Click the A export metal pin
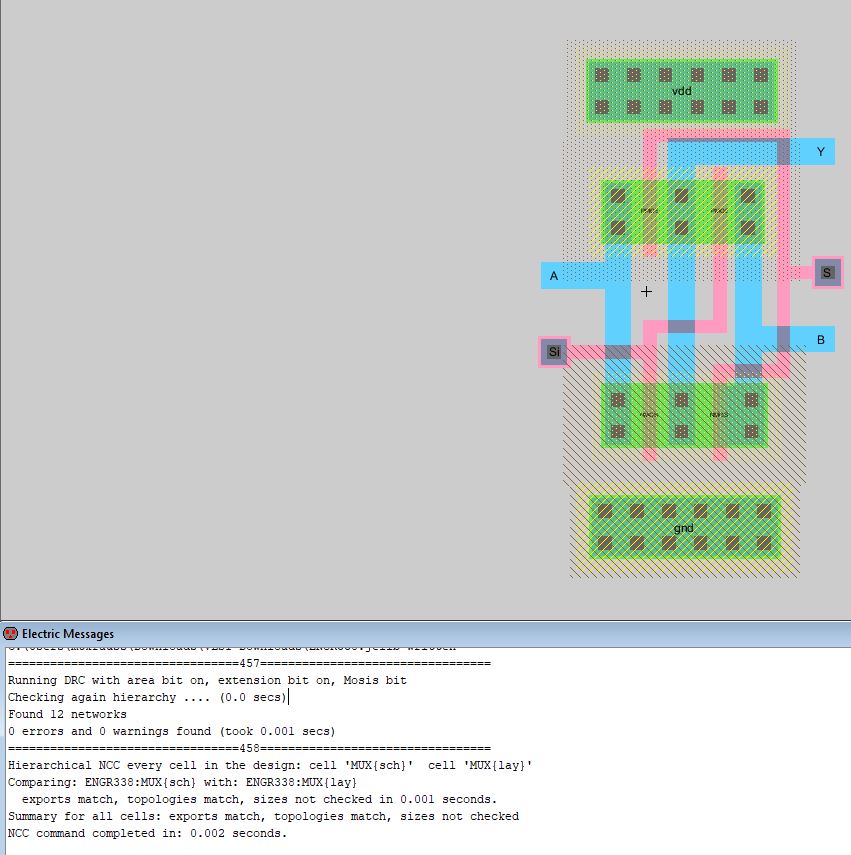This screenshot has height=855, width=851. tap(554, 275)
